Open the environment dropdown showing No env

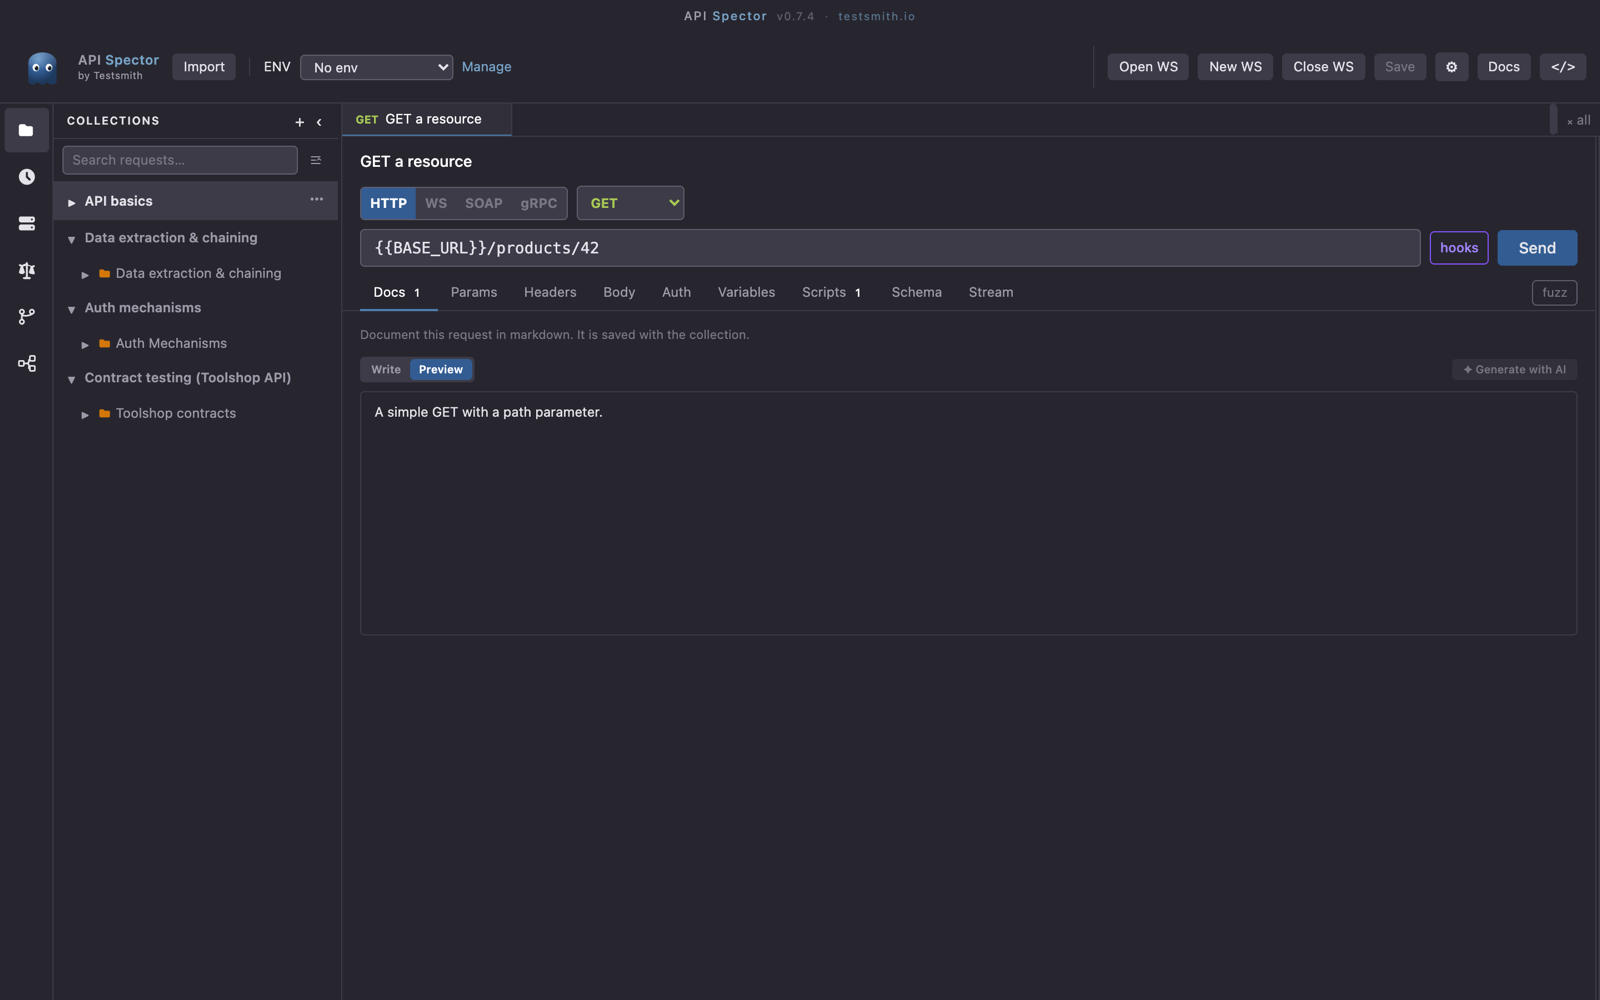tap(376, 67)
